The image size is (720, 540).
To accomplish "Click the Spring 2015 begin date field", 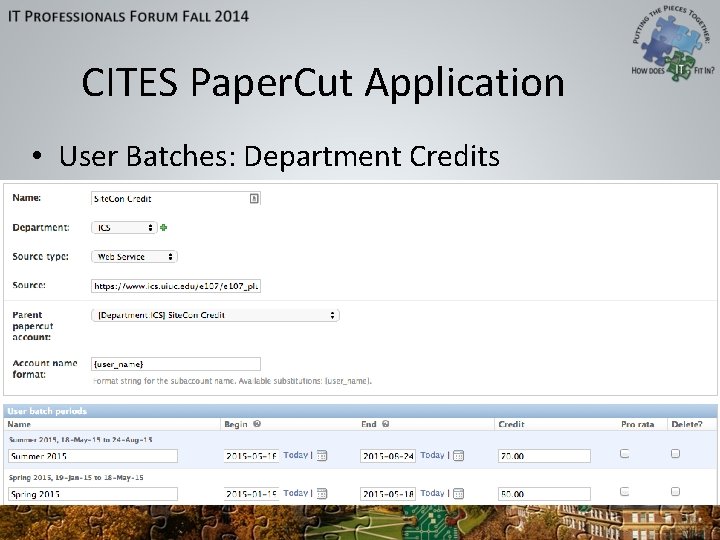I will click(251, 494).
